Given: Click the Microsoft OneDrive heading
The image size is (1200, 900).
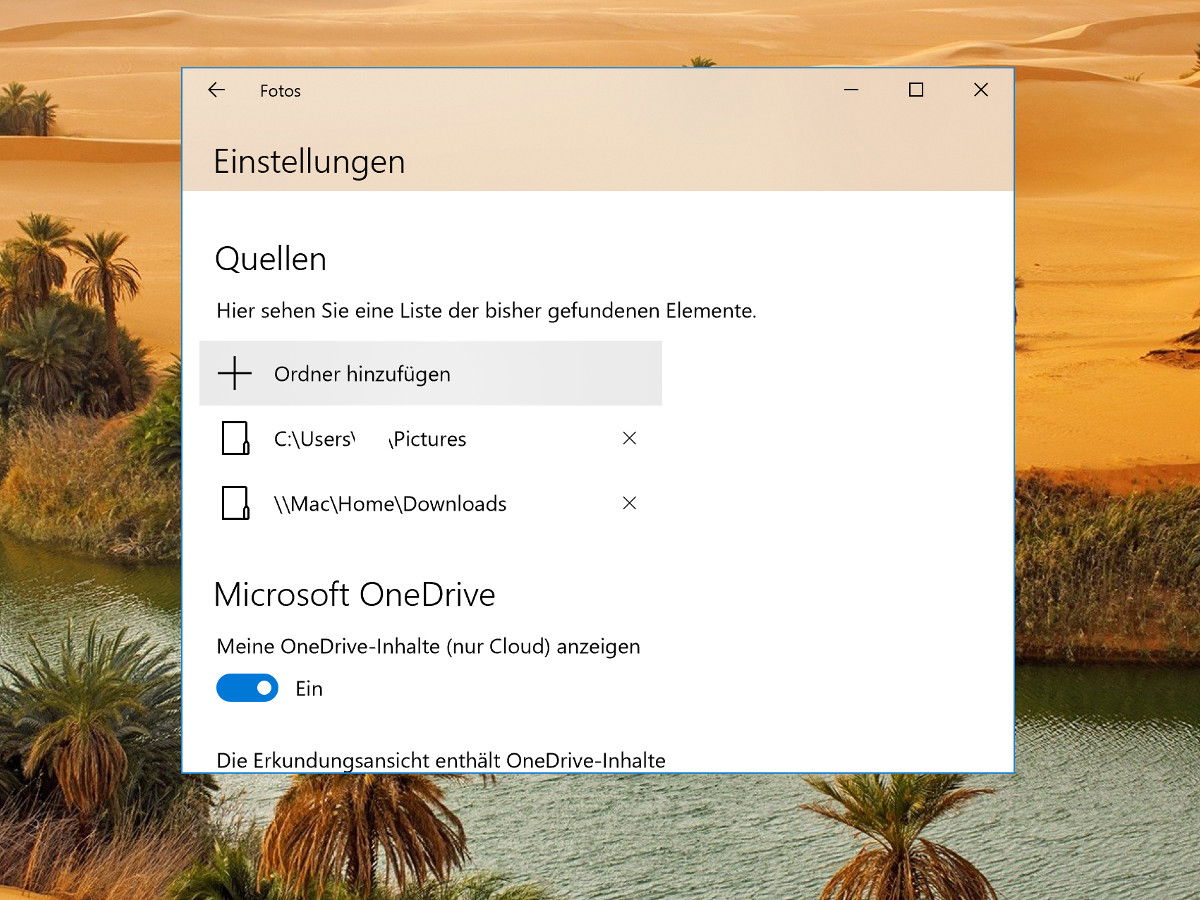Looking at the screenshot, I should point(355,595).
